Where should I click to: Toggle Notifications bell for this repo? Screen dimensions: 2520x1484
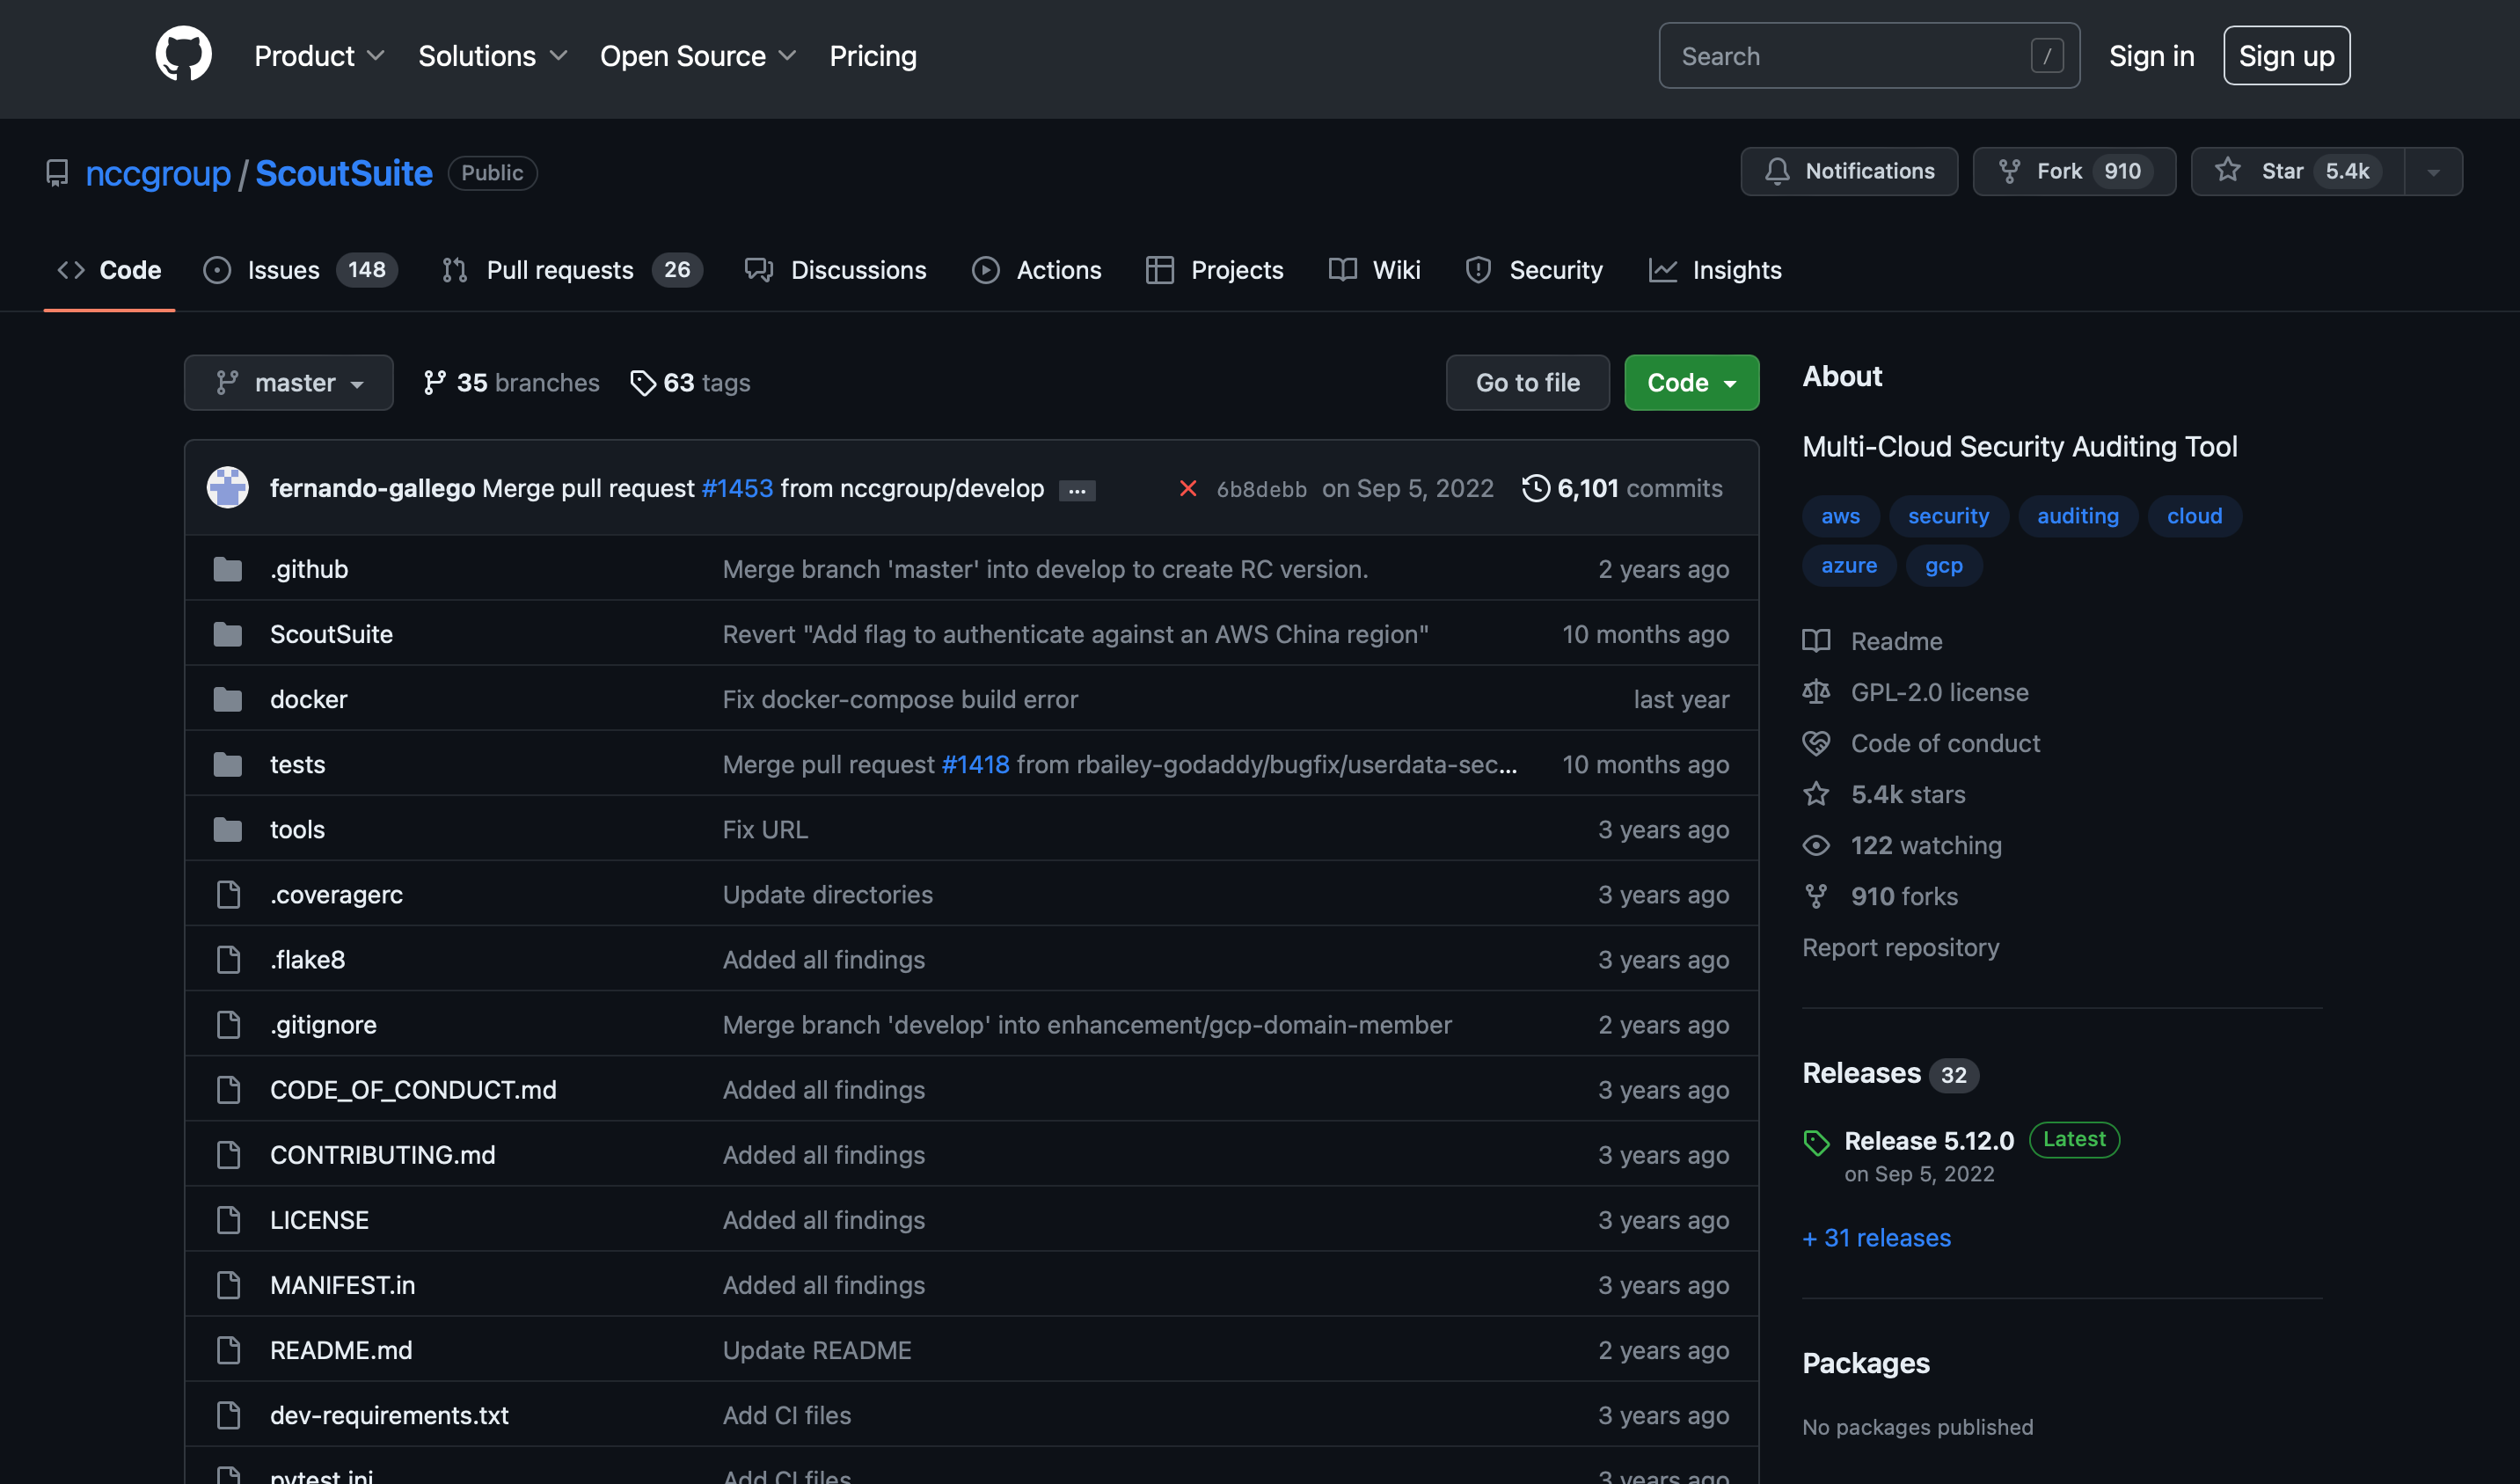pyautogui.click(x=1849, y=172)
